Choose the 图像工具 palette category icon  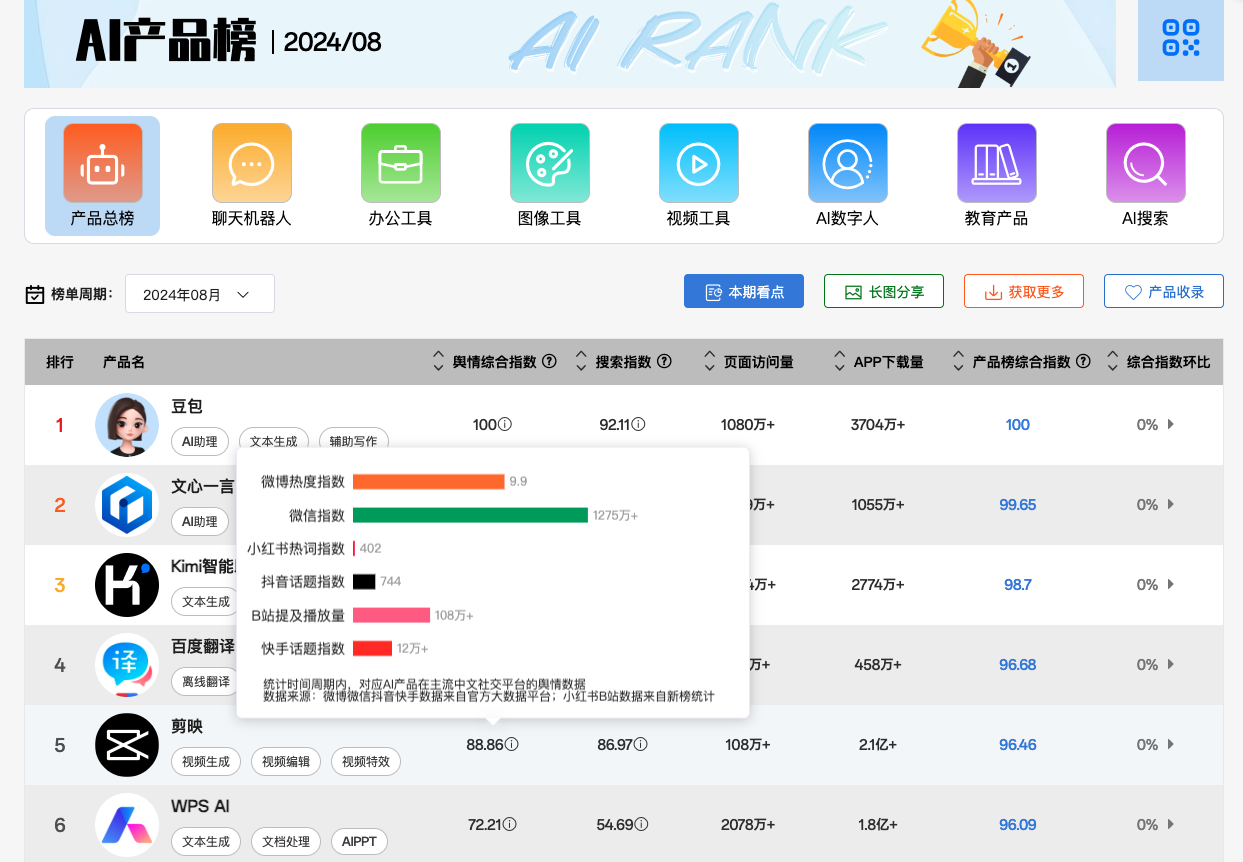coord(549,163)
